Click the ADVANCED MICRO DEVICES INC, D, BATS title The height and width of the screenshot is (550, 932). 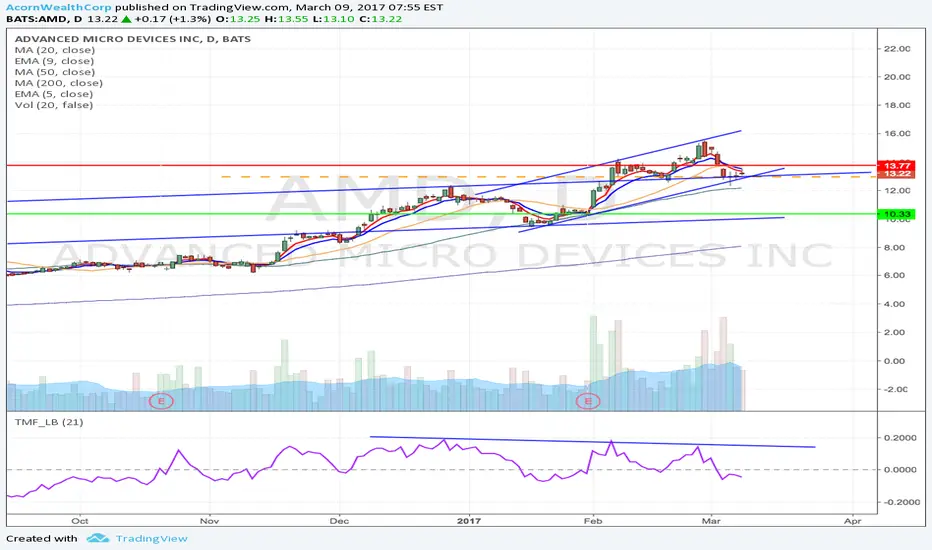[133, 39]
